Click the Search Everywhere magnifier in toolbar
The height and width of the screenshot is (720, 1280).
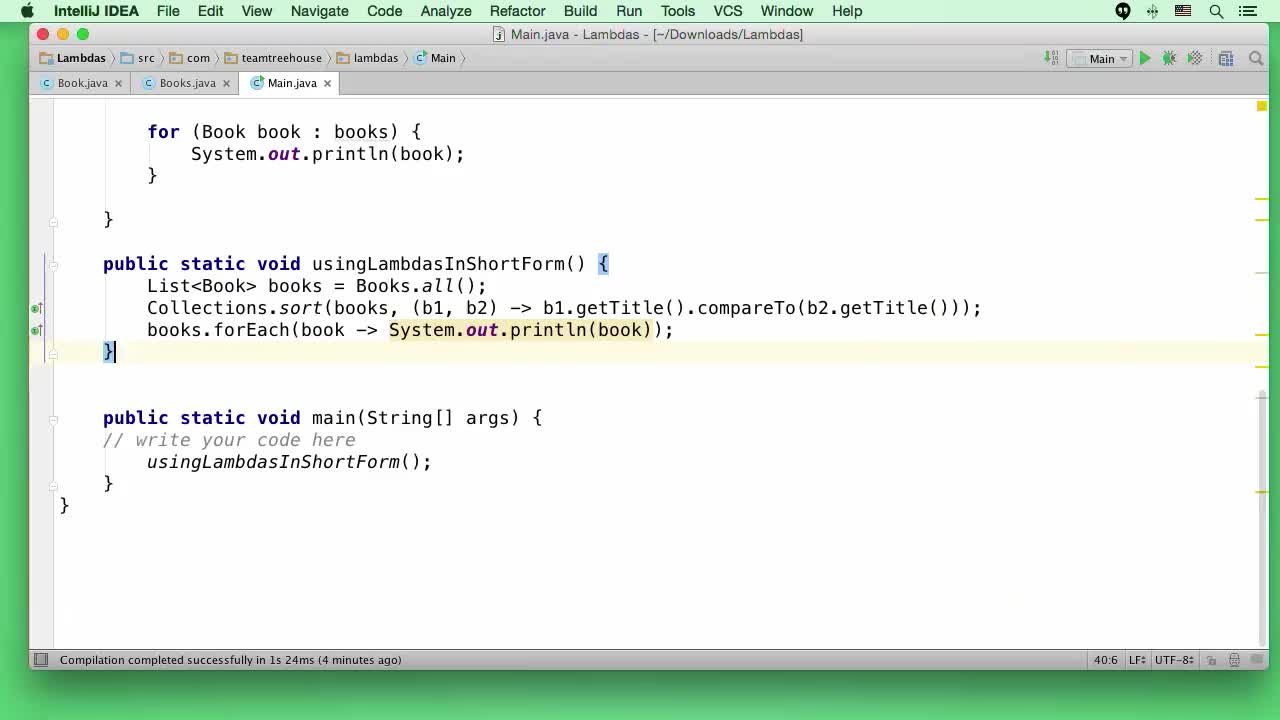click(1256, 58)
